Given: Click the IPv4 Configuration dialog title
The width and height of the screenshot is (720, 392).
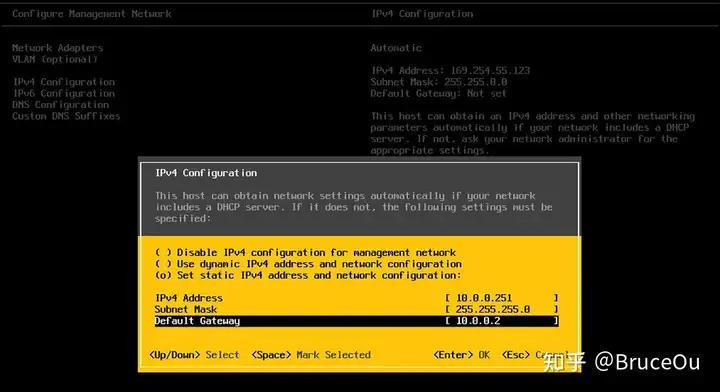Looking at the screenshot, I should point(206,173).
